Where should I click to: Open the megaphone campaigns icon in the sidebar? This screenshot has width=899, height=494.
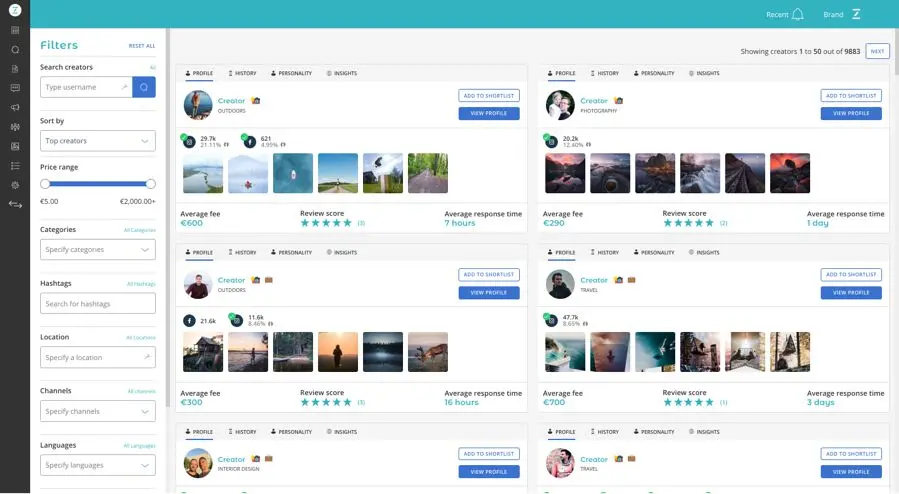tap(15, 107)
